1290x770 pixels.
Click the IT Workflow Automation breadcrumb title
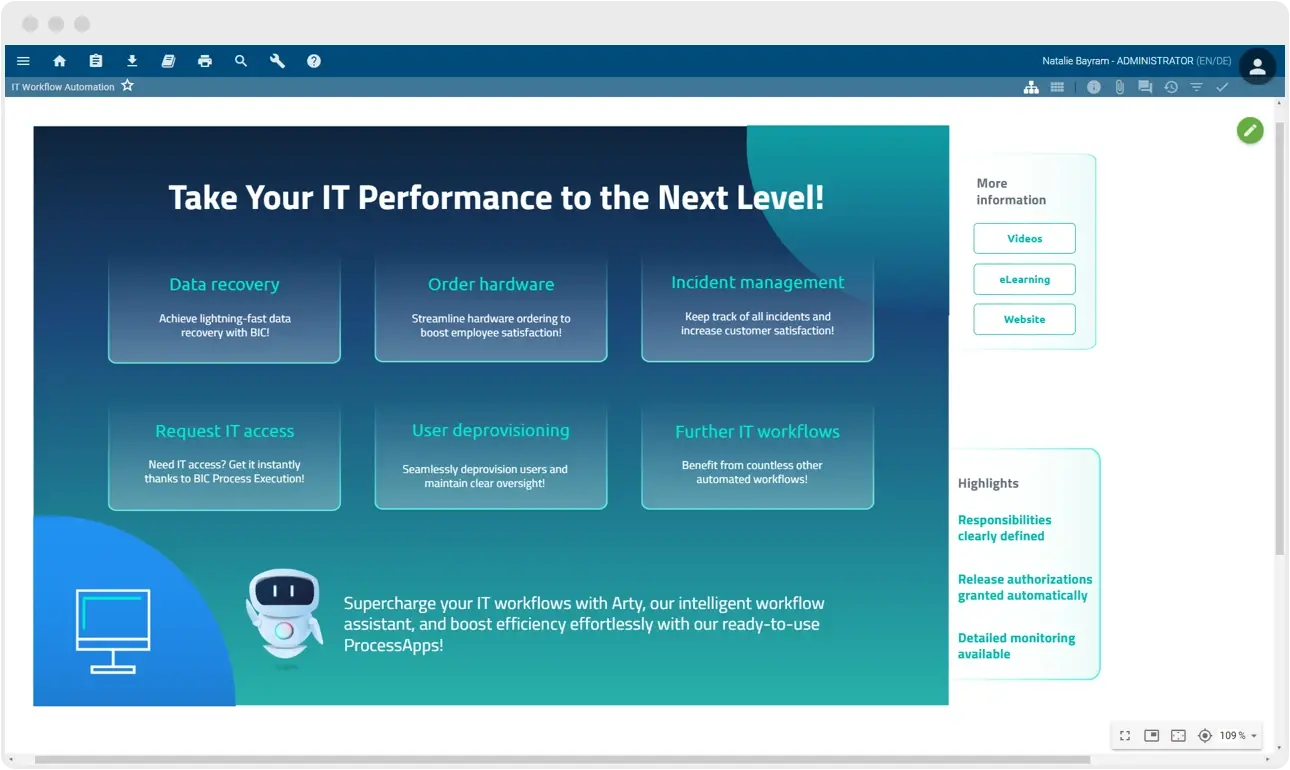pyautogui.click(x=63, y=87)
